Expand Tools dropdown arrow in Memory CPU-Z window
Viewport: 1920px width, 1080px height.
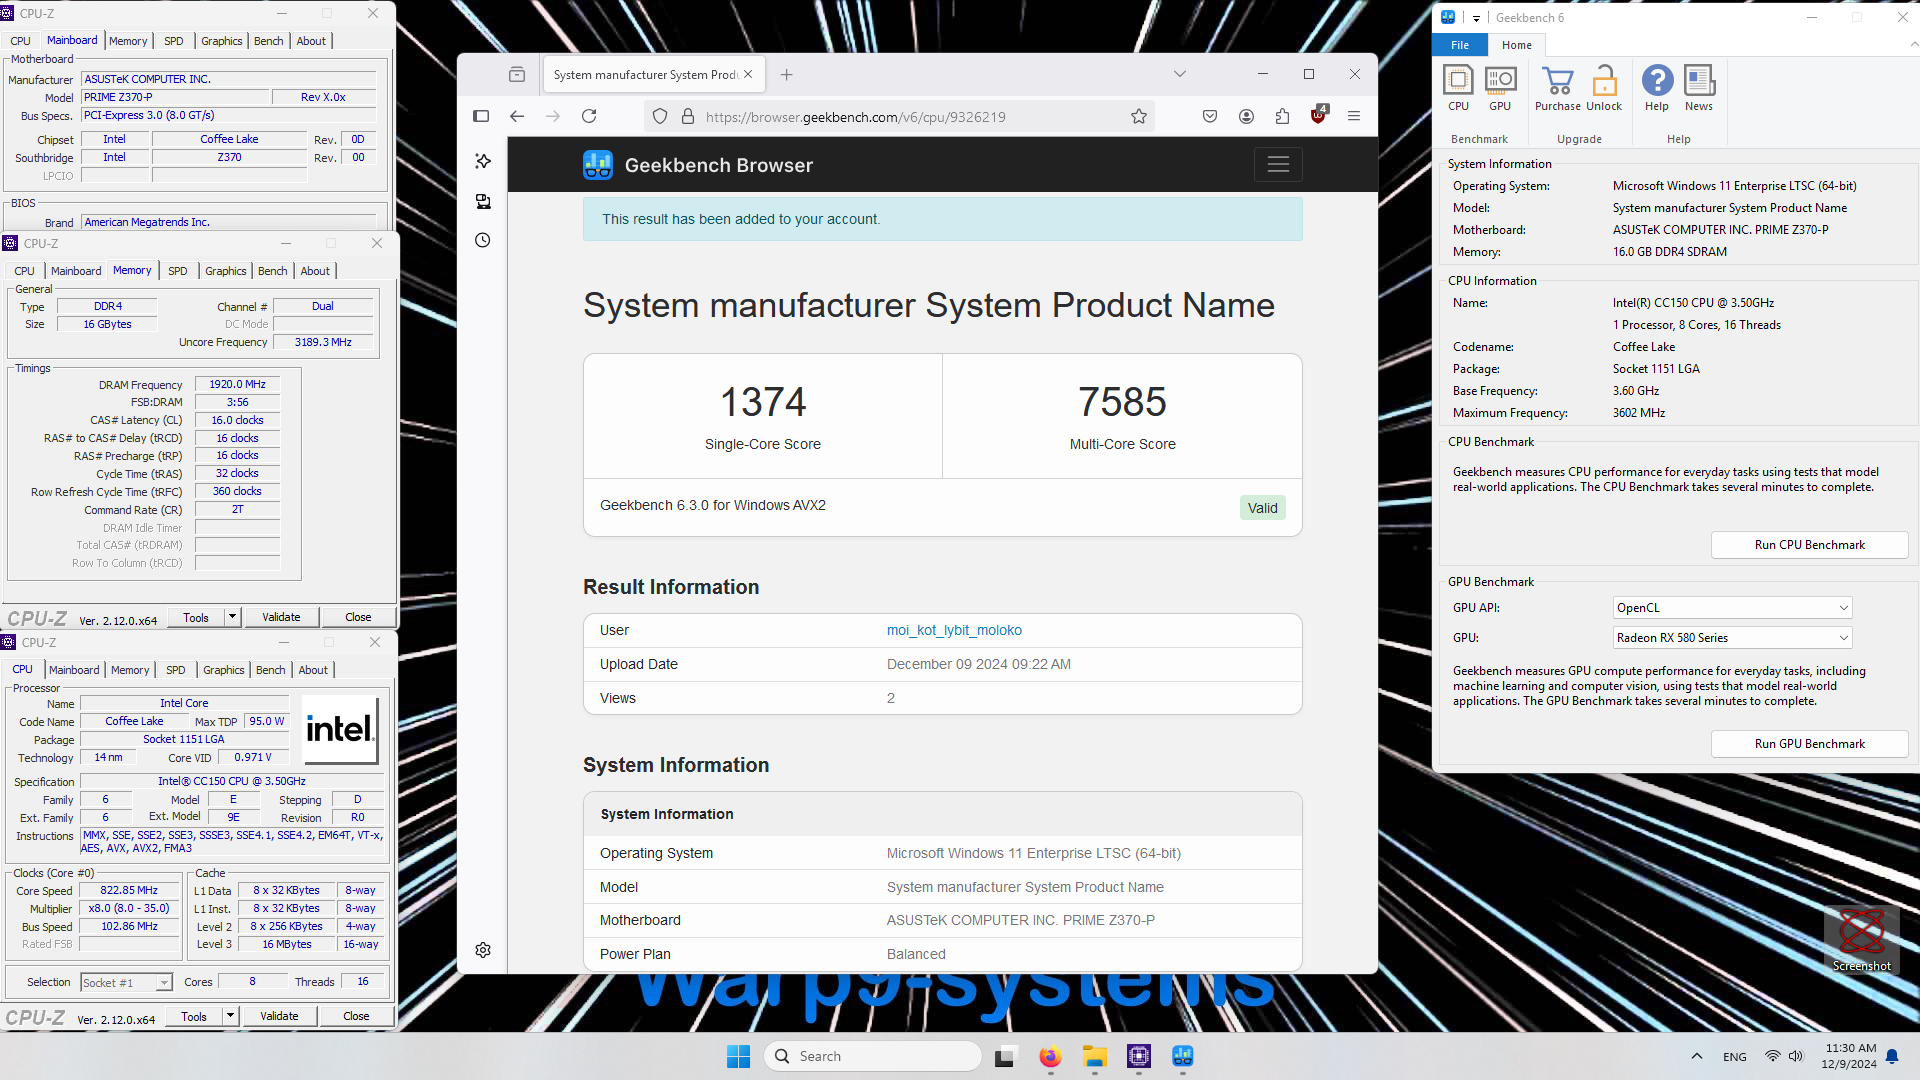pyautogui.click(x=232, y=617)
